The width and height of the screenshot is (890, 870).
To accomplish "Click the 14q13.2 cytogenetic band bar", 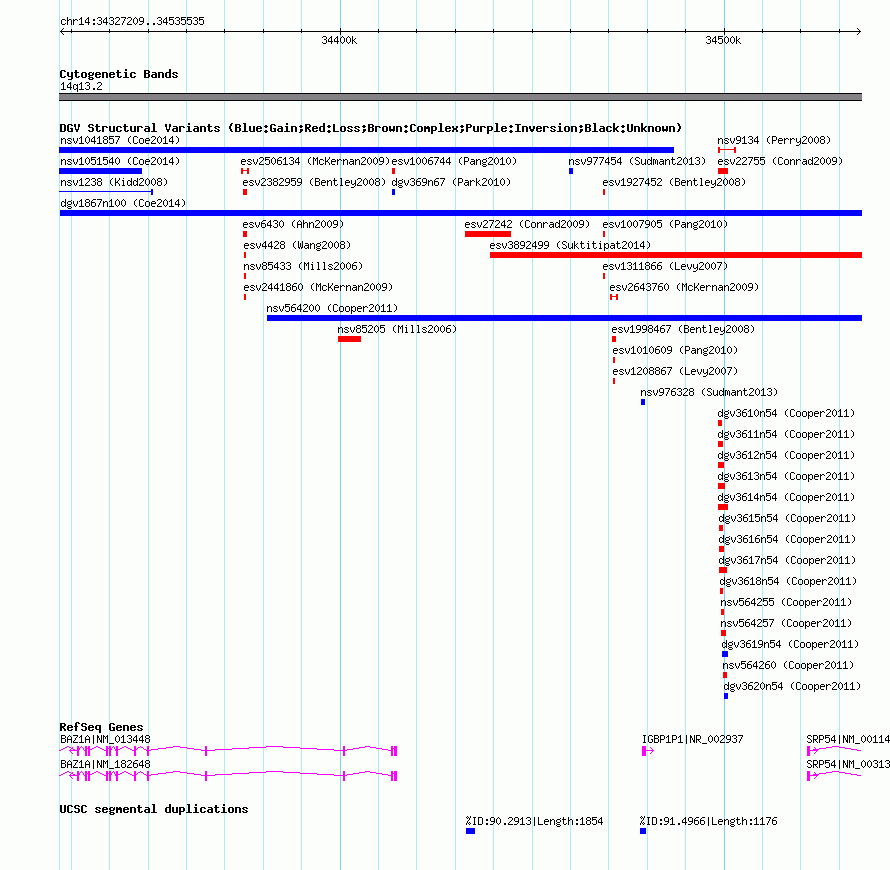I will click(461, 98).
